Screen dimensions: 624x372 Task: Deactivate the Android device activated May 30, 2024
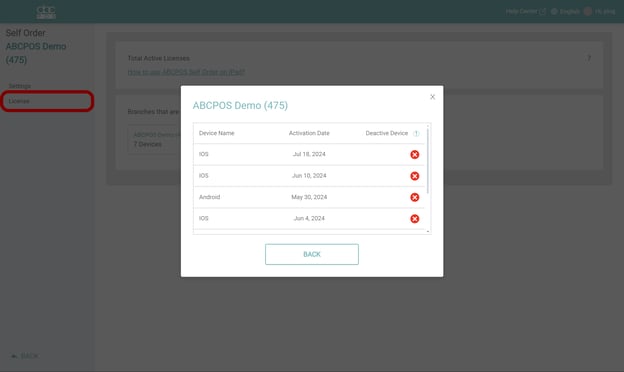[x=414, y=197]
